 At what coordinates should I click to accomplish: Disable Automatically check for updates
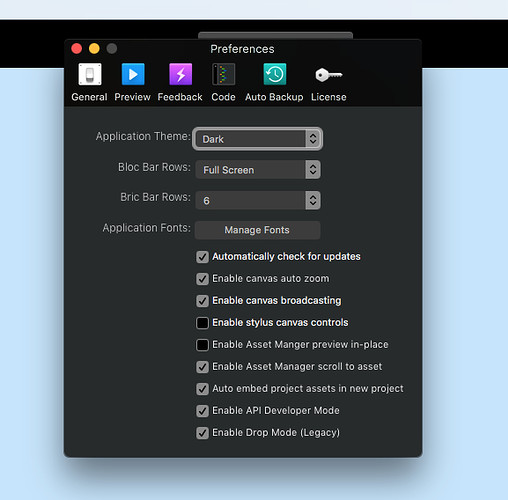(202, 257)
